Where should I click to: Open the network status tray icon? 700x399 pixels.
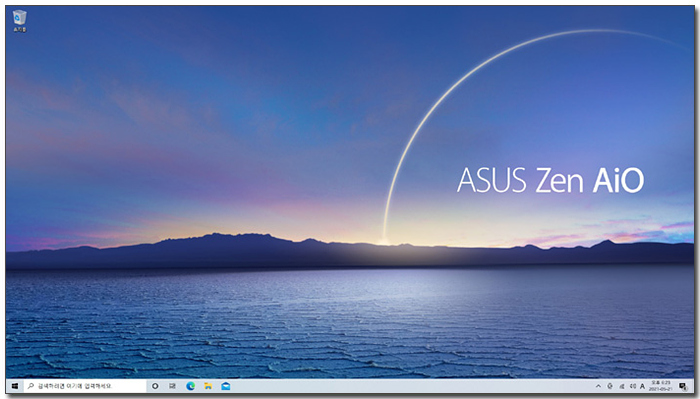(622, 386)
